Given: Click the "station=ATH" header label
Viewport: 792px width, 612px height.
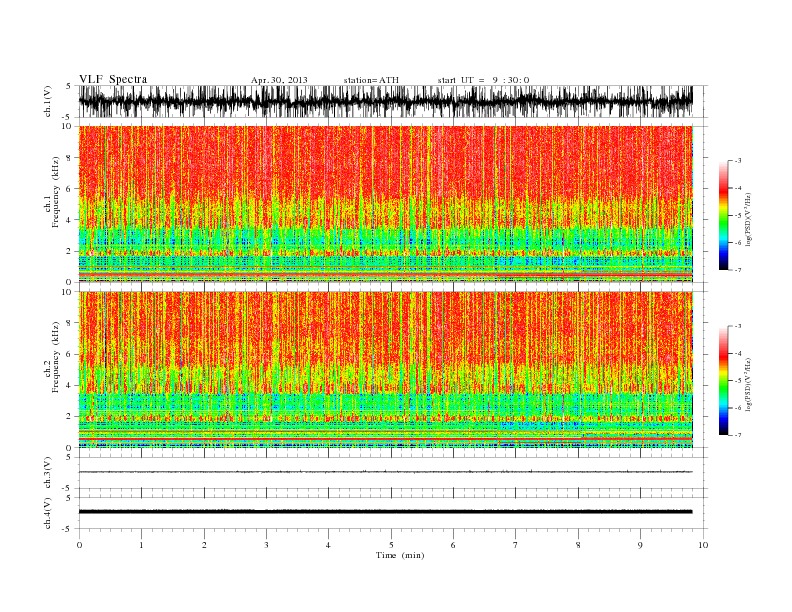Looking at the screenshot, I should click(371, 80).
